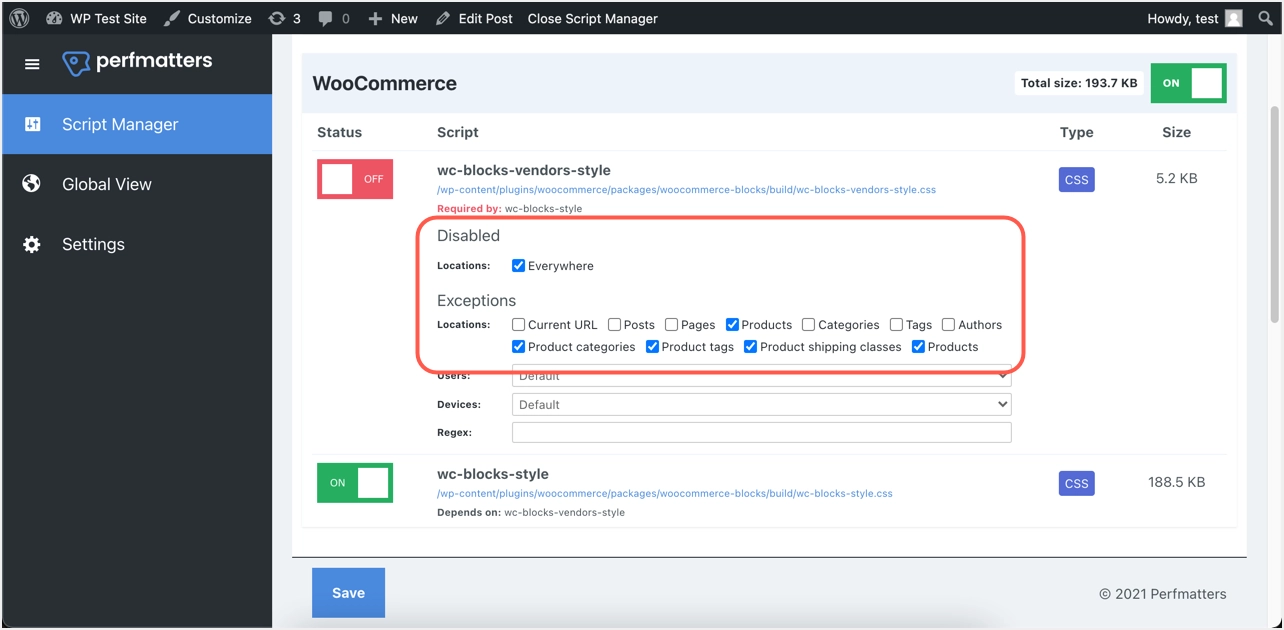Click the Global View globe icon
The image size is (1284, 630).
32,184
